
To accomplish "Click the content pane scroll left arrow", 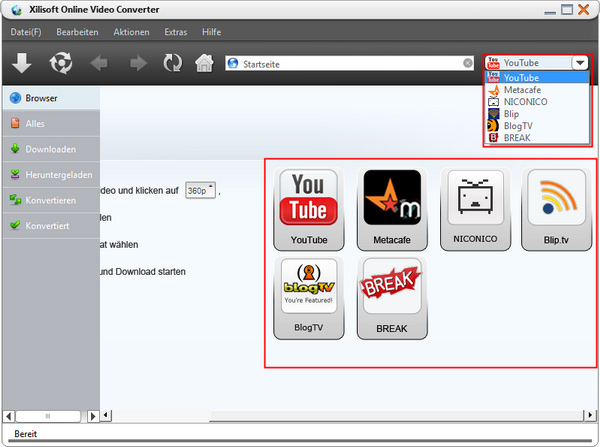I will point(106,415).
